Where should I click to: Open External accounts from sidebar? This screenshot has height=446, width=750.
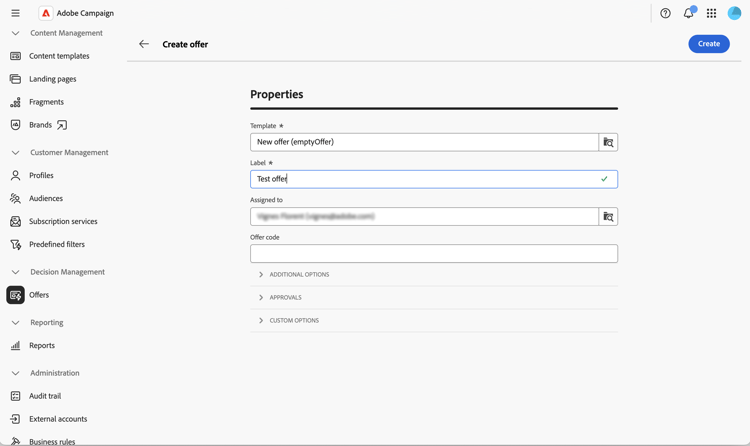coord(58,419)
